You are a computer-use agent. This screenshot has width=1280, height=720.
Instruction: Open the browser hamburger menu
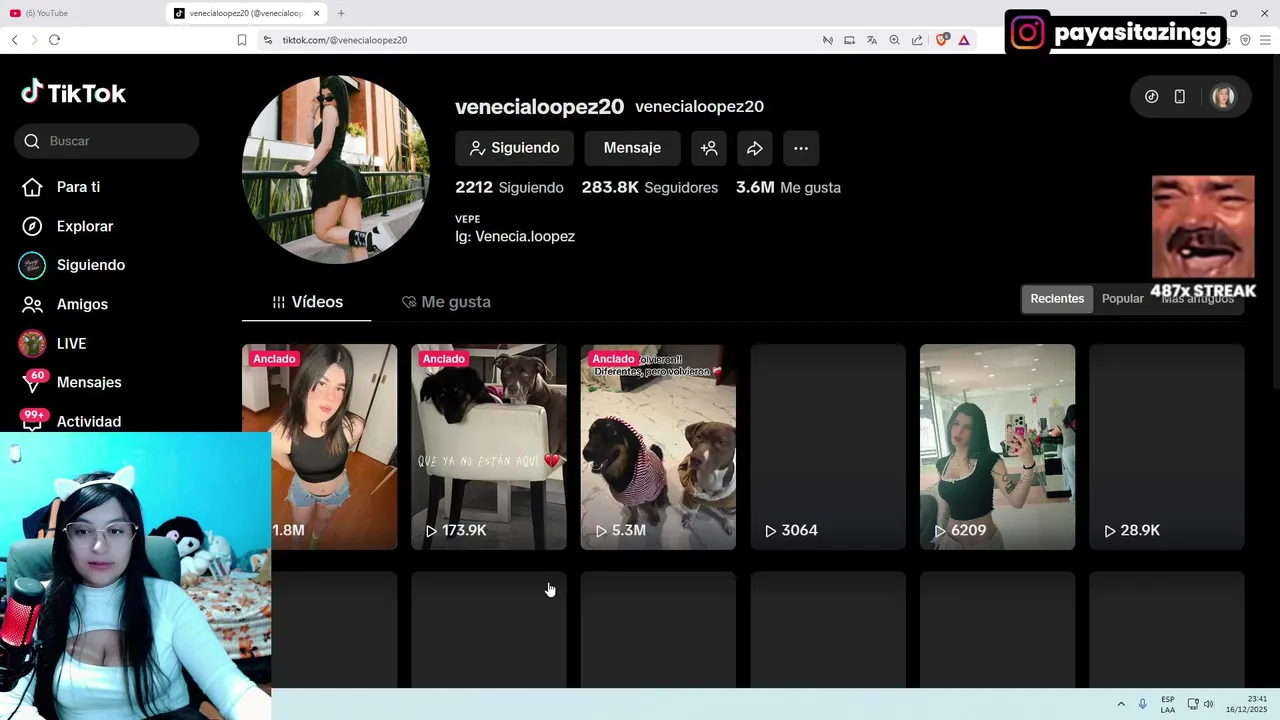pos(1266,40)
